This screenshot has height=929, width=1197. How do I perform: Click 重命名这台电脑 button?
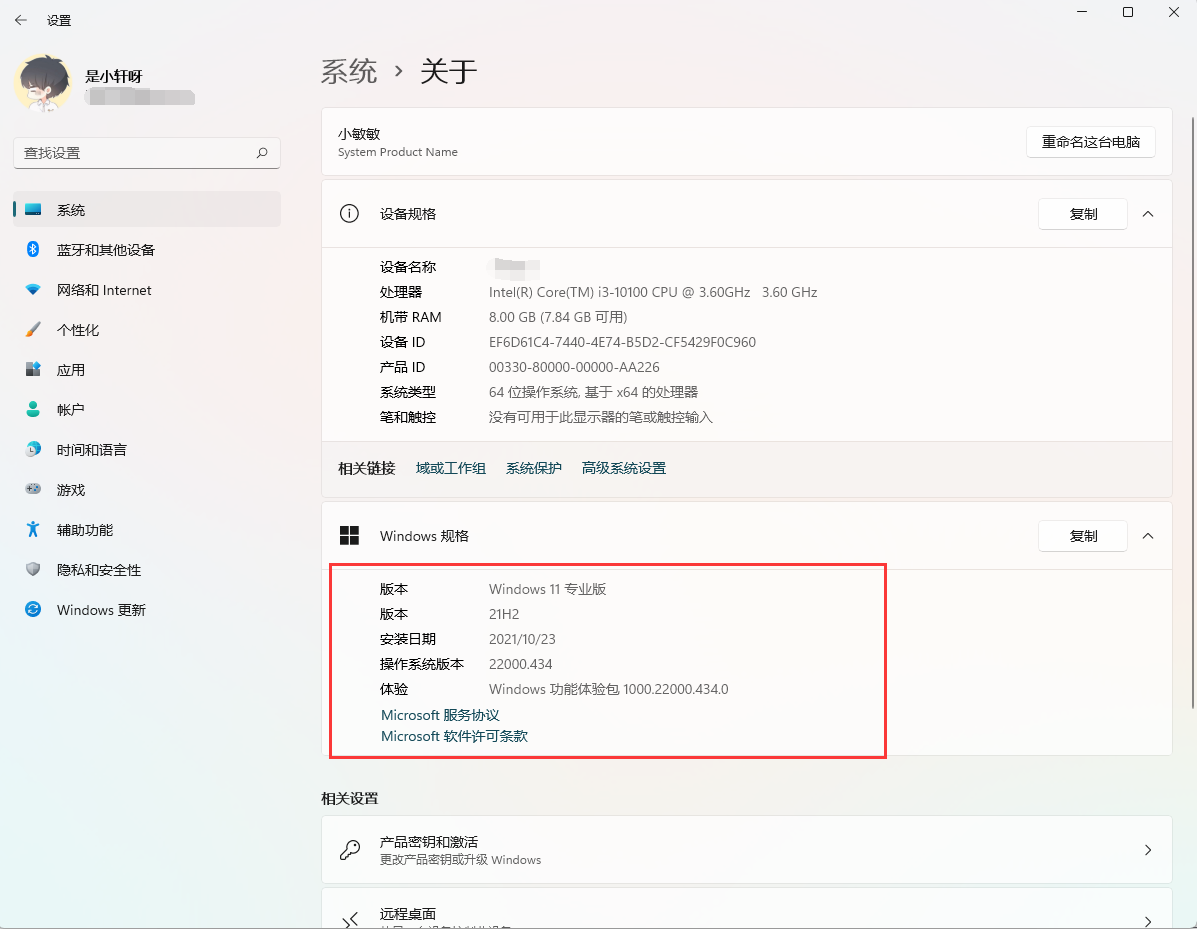point(1090,142)
